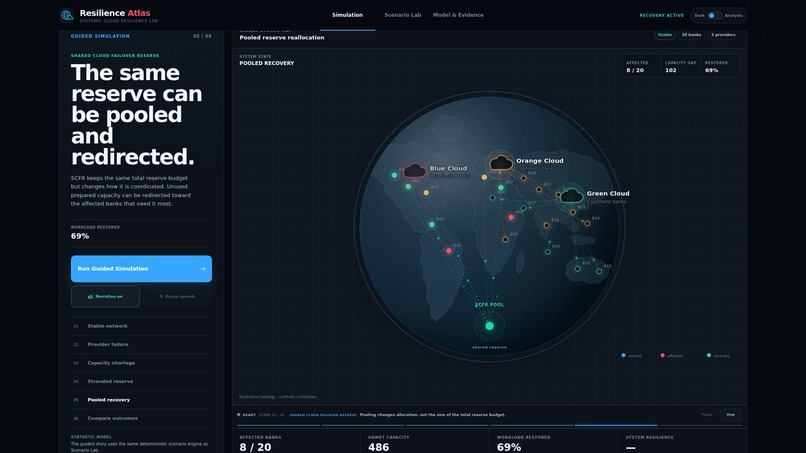Click the bank node labeled B15

click(x=587, y=224)
